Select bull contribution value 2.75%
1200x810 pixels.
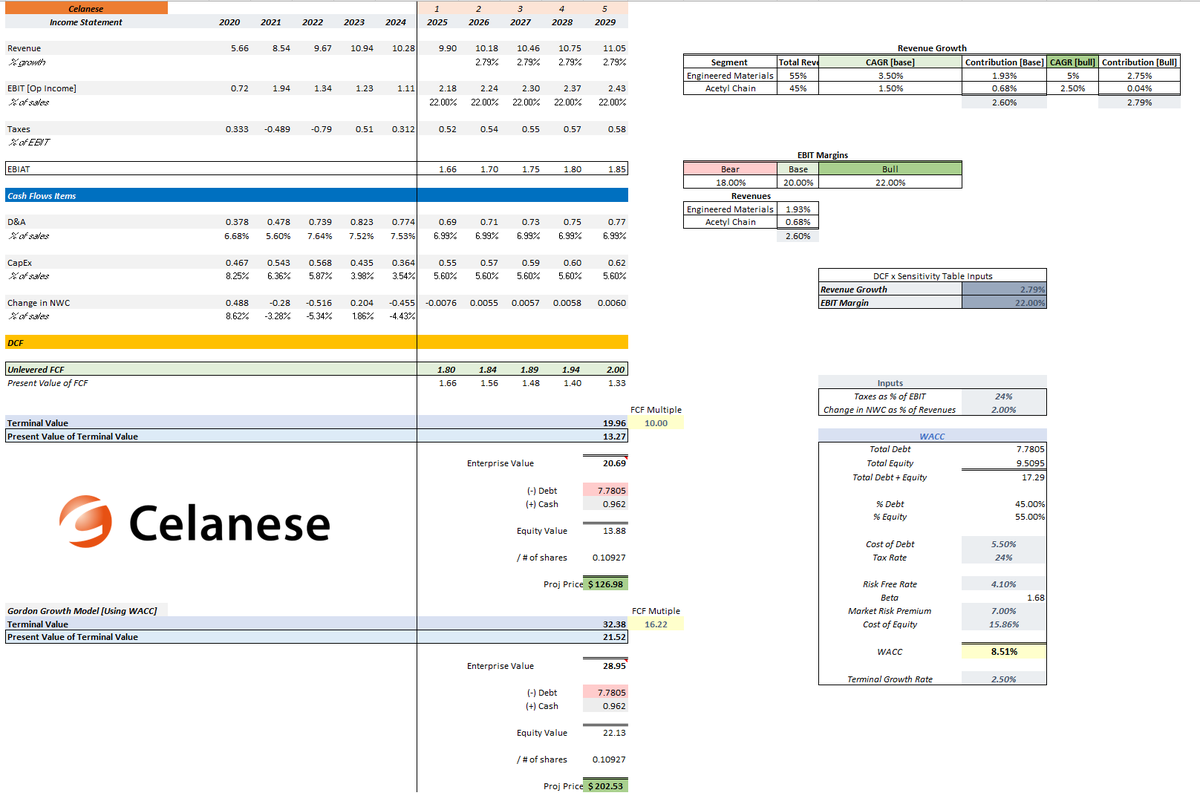[1138, 75]
